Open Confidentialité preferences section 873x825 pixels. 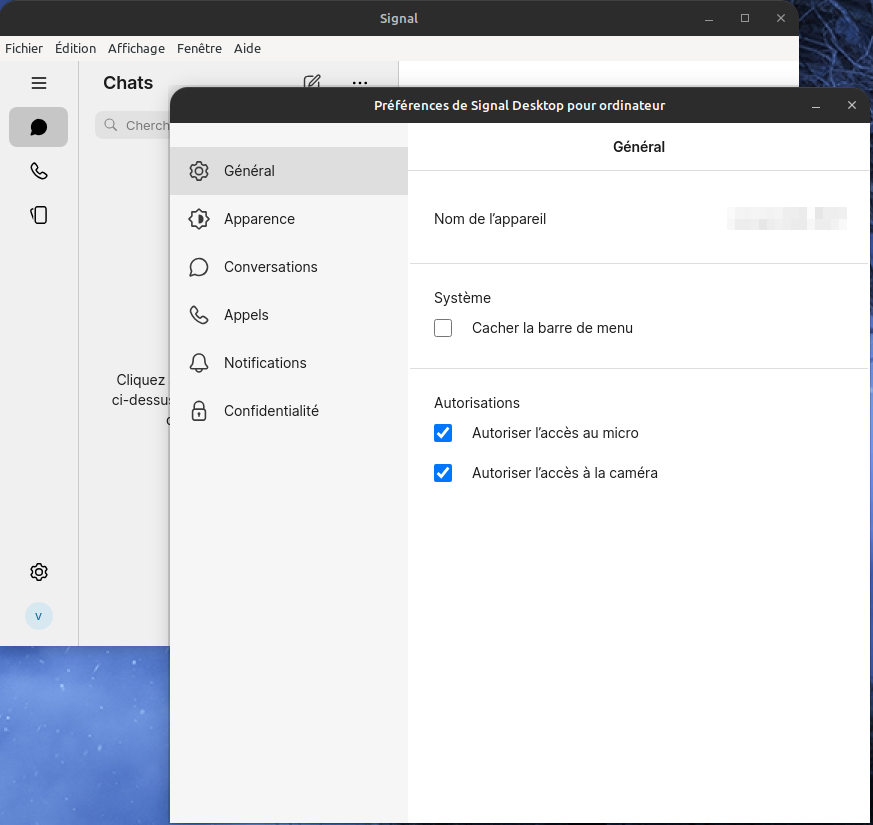[271, 411]
